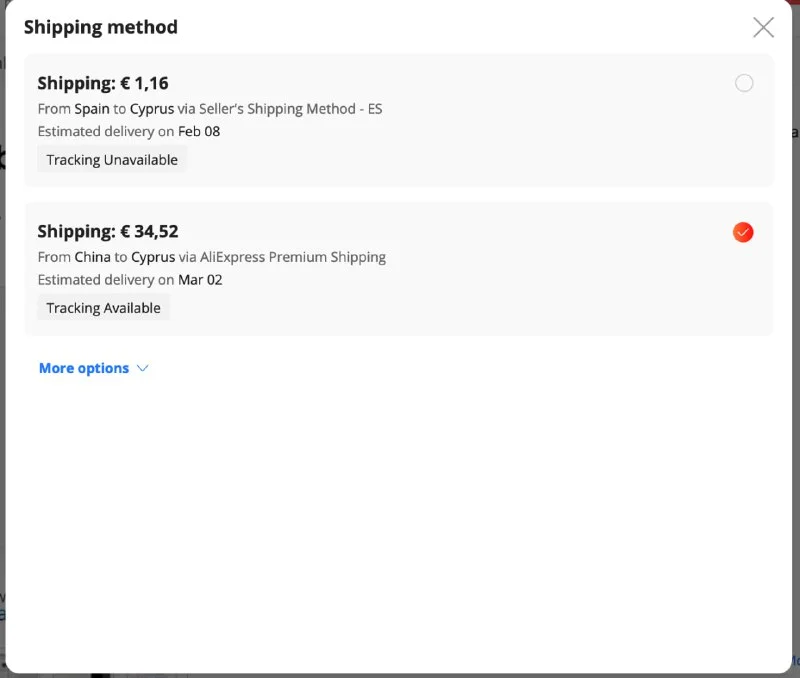Click the origin country China
Viewport: 800px width, 678px height.
click(92, 257)
